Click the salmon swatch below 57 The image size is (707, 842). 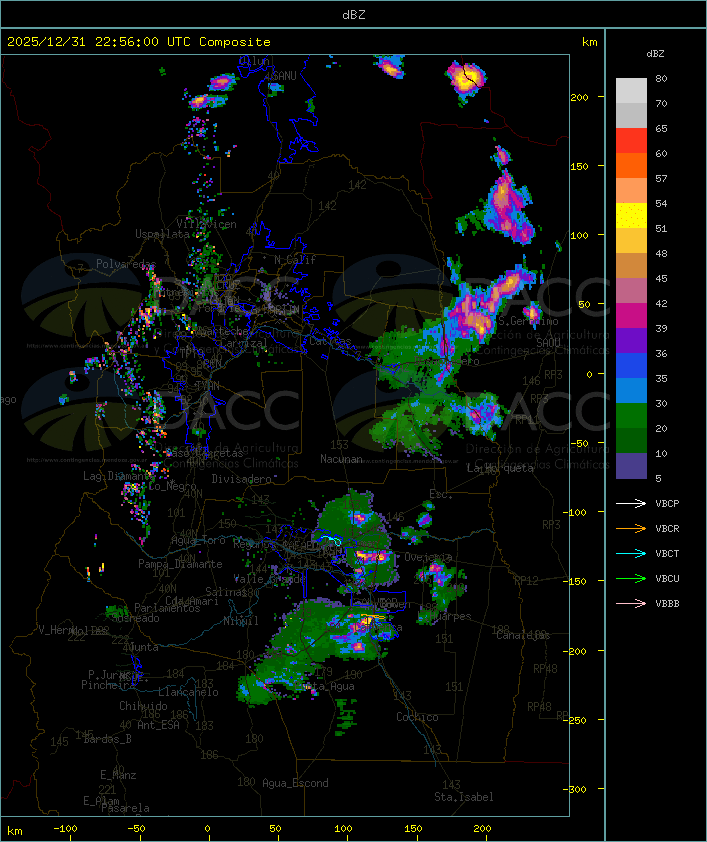point(631,191)
